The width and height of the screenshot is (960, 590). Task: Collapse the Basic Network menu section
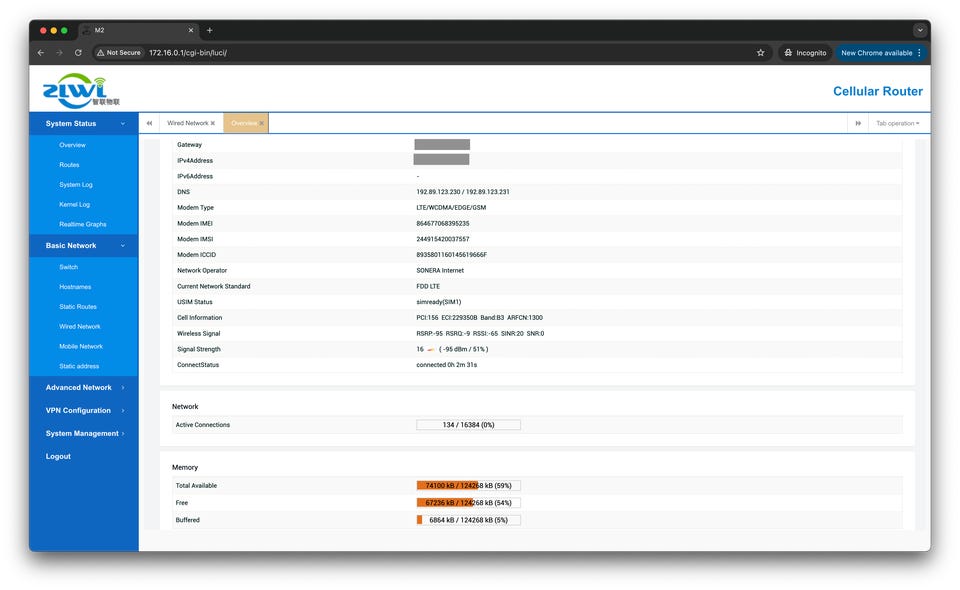(84, 245)
